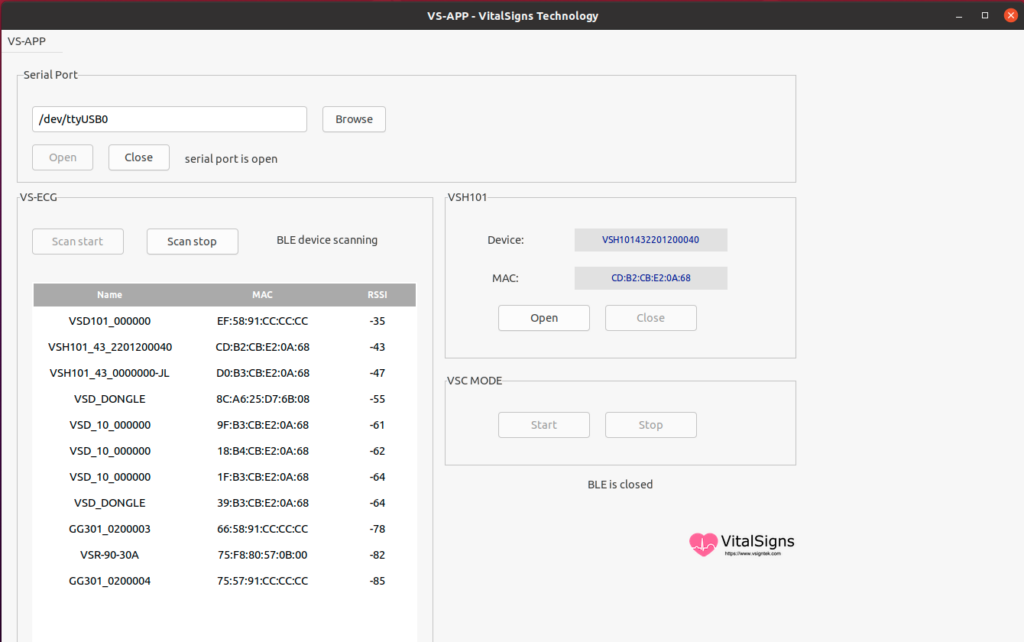Screen dimensions: 1024x642
Task: Click MAC address D0:B3:CB:E2:0A:68 in table
Action: (263, 373)
